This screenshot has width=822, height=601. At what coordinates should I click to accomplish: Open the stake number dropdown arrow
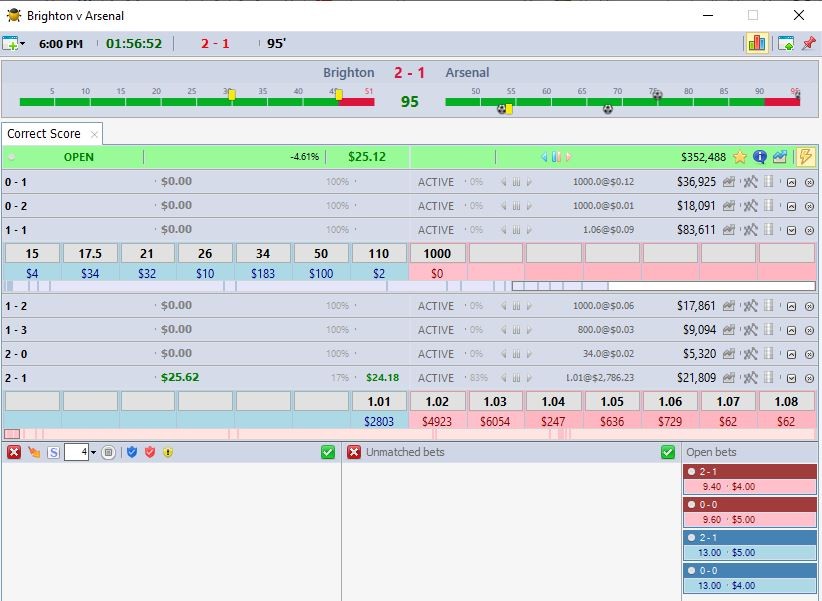pos(93,452)
